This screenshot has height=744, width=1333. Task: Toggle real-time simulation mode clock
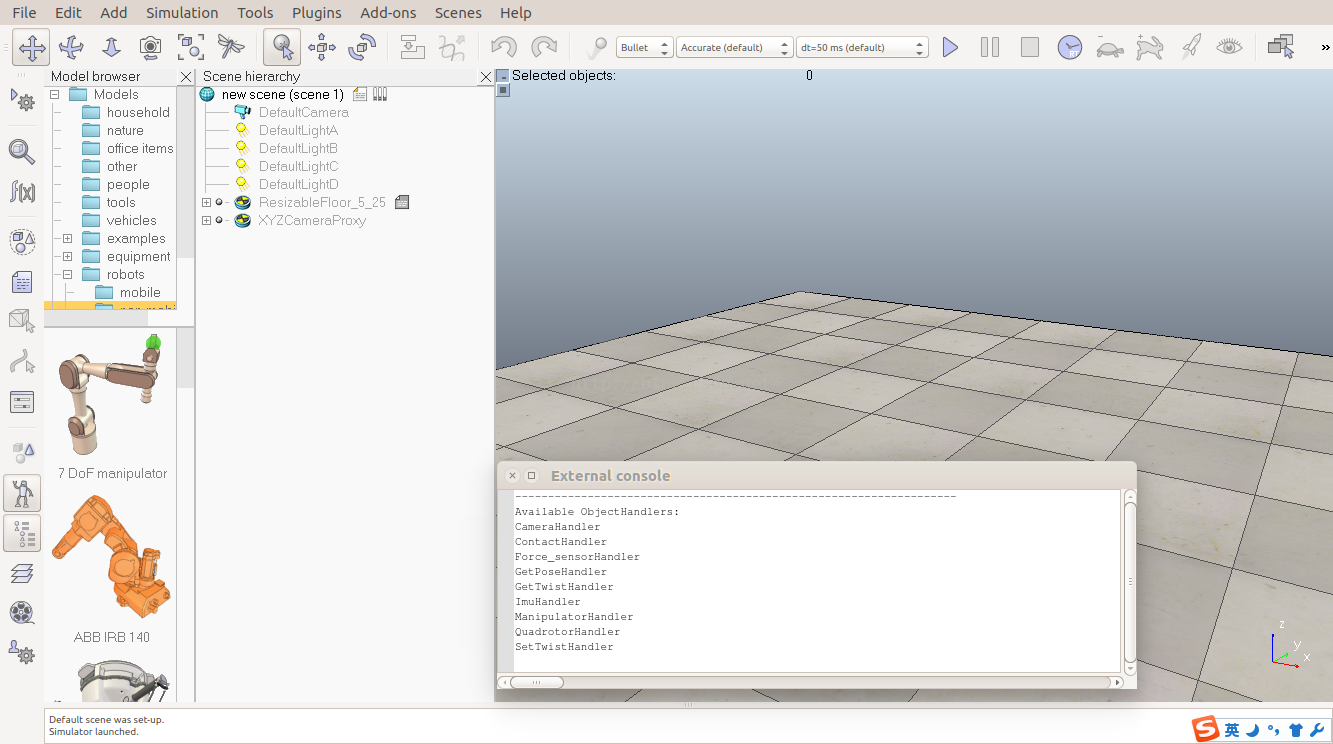point(1070,47)
